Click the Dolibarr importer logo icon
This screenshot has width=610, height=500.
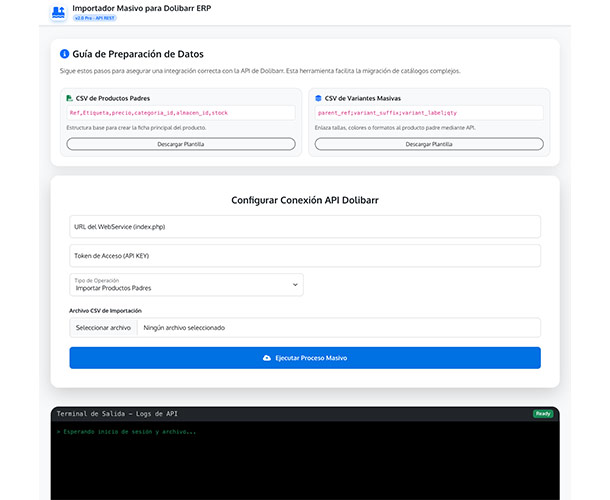click(57, 12)
